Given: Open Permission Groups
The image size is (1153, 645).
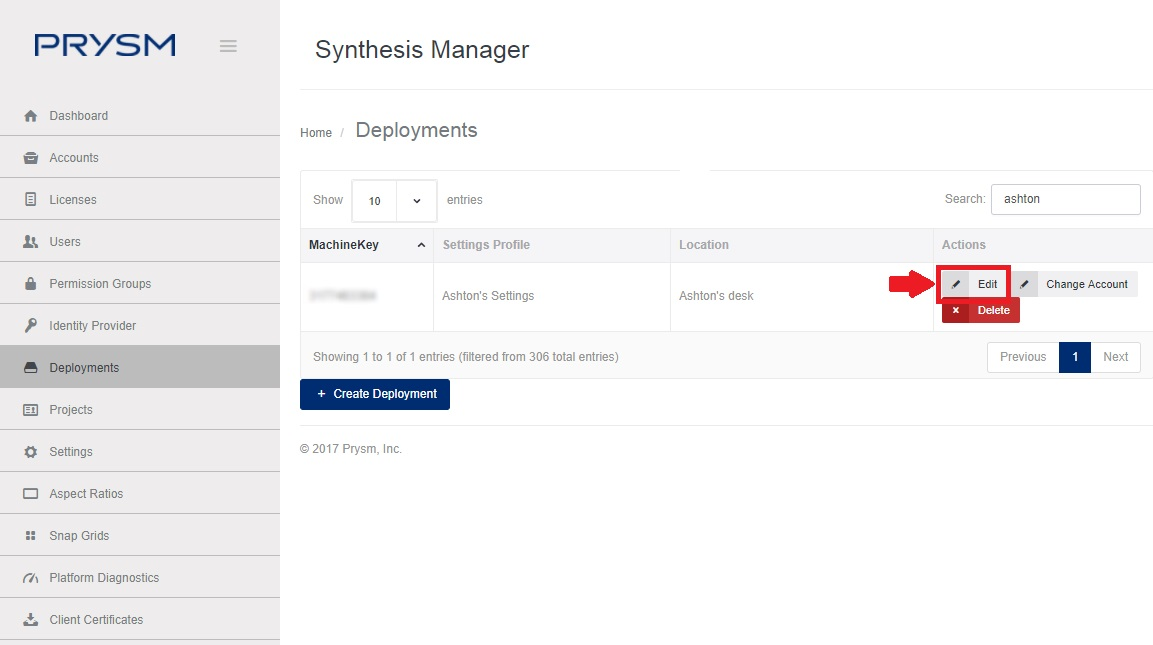Looking at the screenshot, I should [140, 283].
